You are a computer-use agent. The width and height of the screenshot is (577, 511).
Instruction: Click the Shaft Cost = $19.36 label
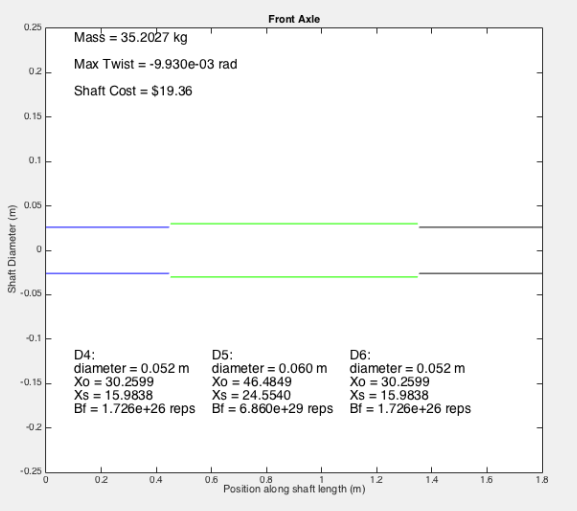pyautogui.click(x=133, y=91)
